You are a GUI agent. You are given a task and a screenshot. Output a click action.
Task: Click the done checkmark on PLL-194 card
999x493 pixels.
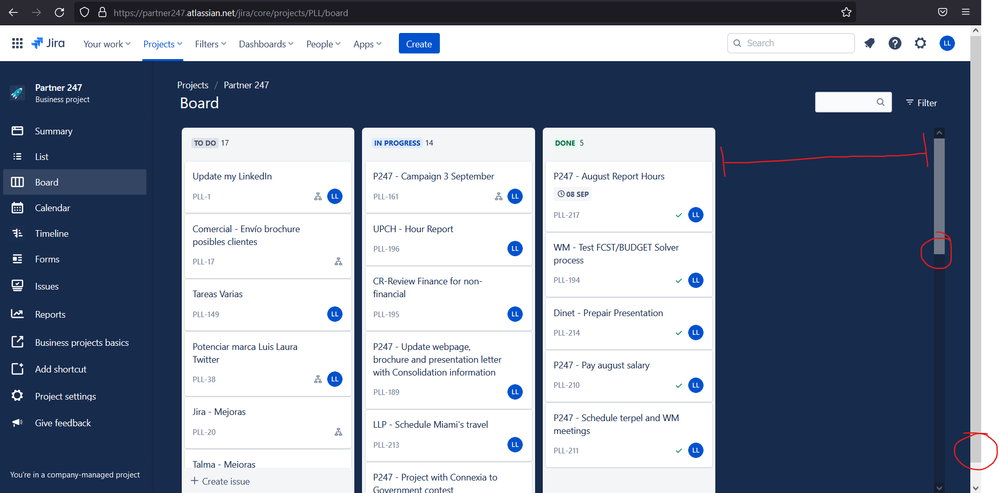tap(679, 280)
